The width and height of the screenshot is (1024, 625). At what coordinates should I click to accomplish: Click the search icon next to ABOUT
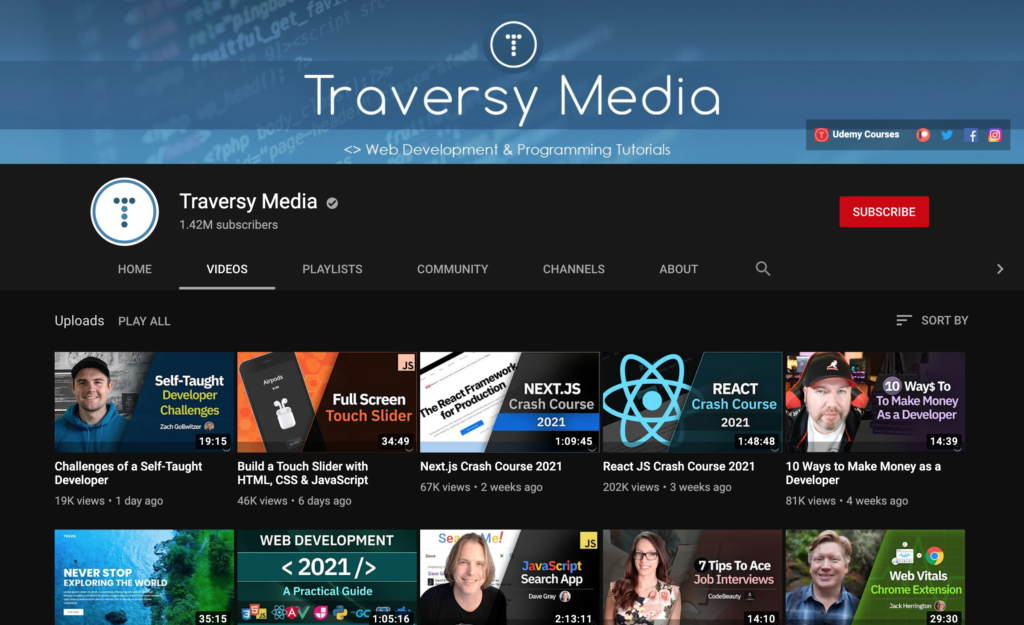pos(763,269)
